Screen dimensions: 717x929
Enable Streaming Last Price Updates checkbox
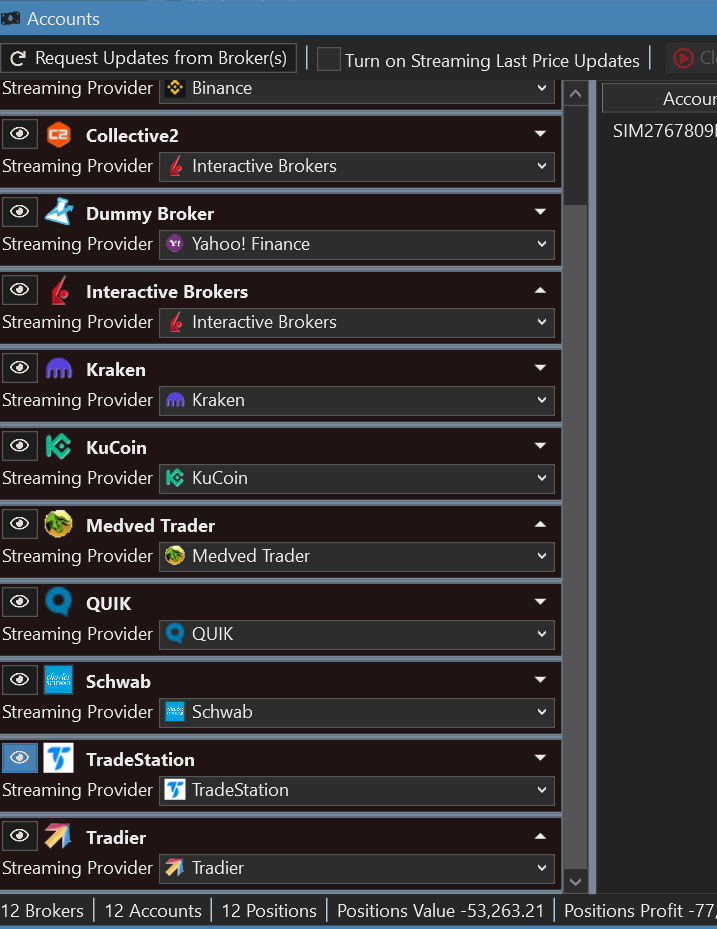pos(329,59)
